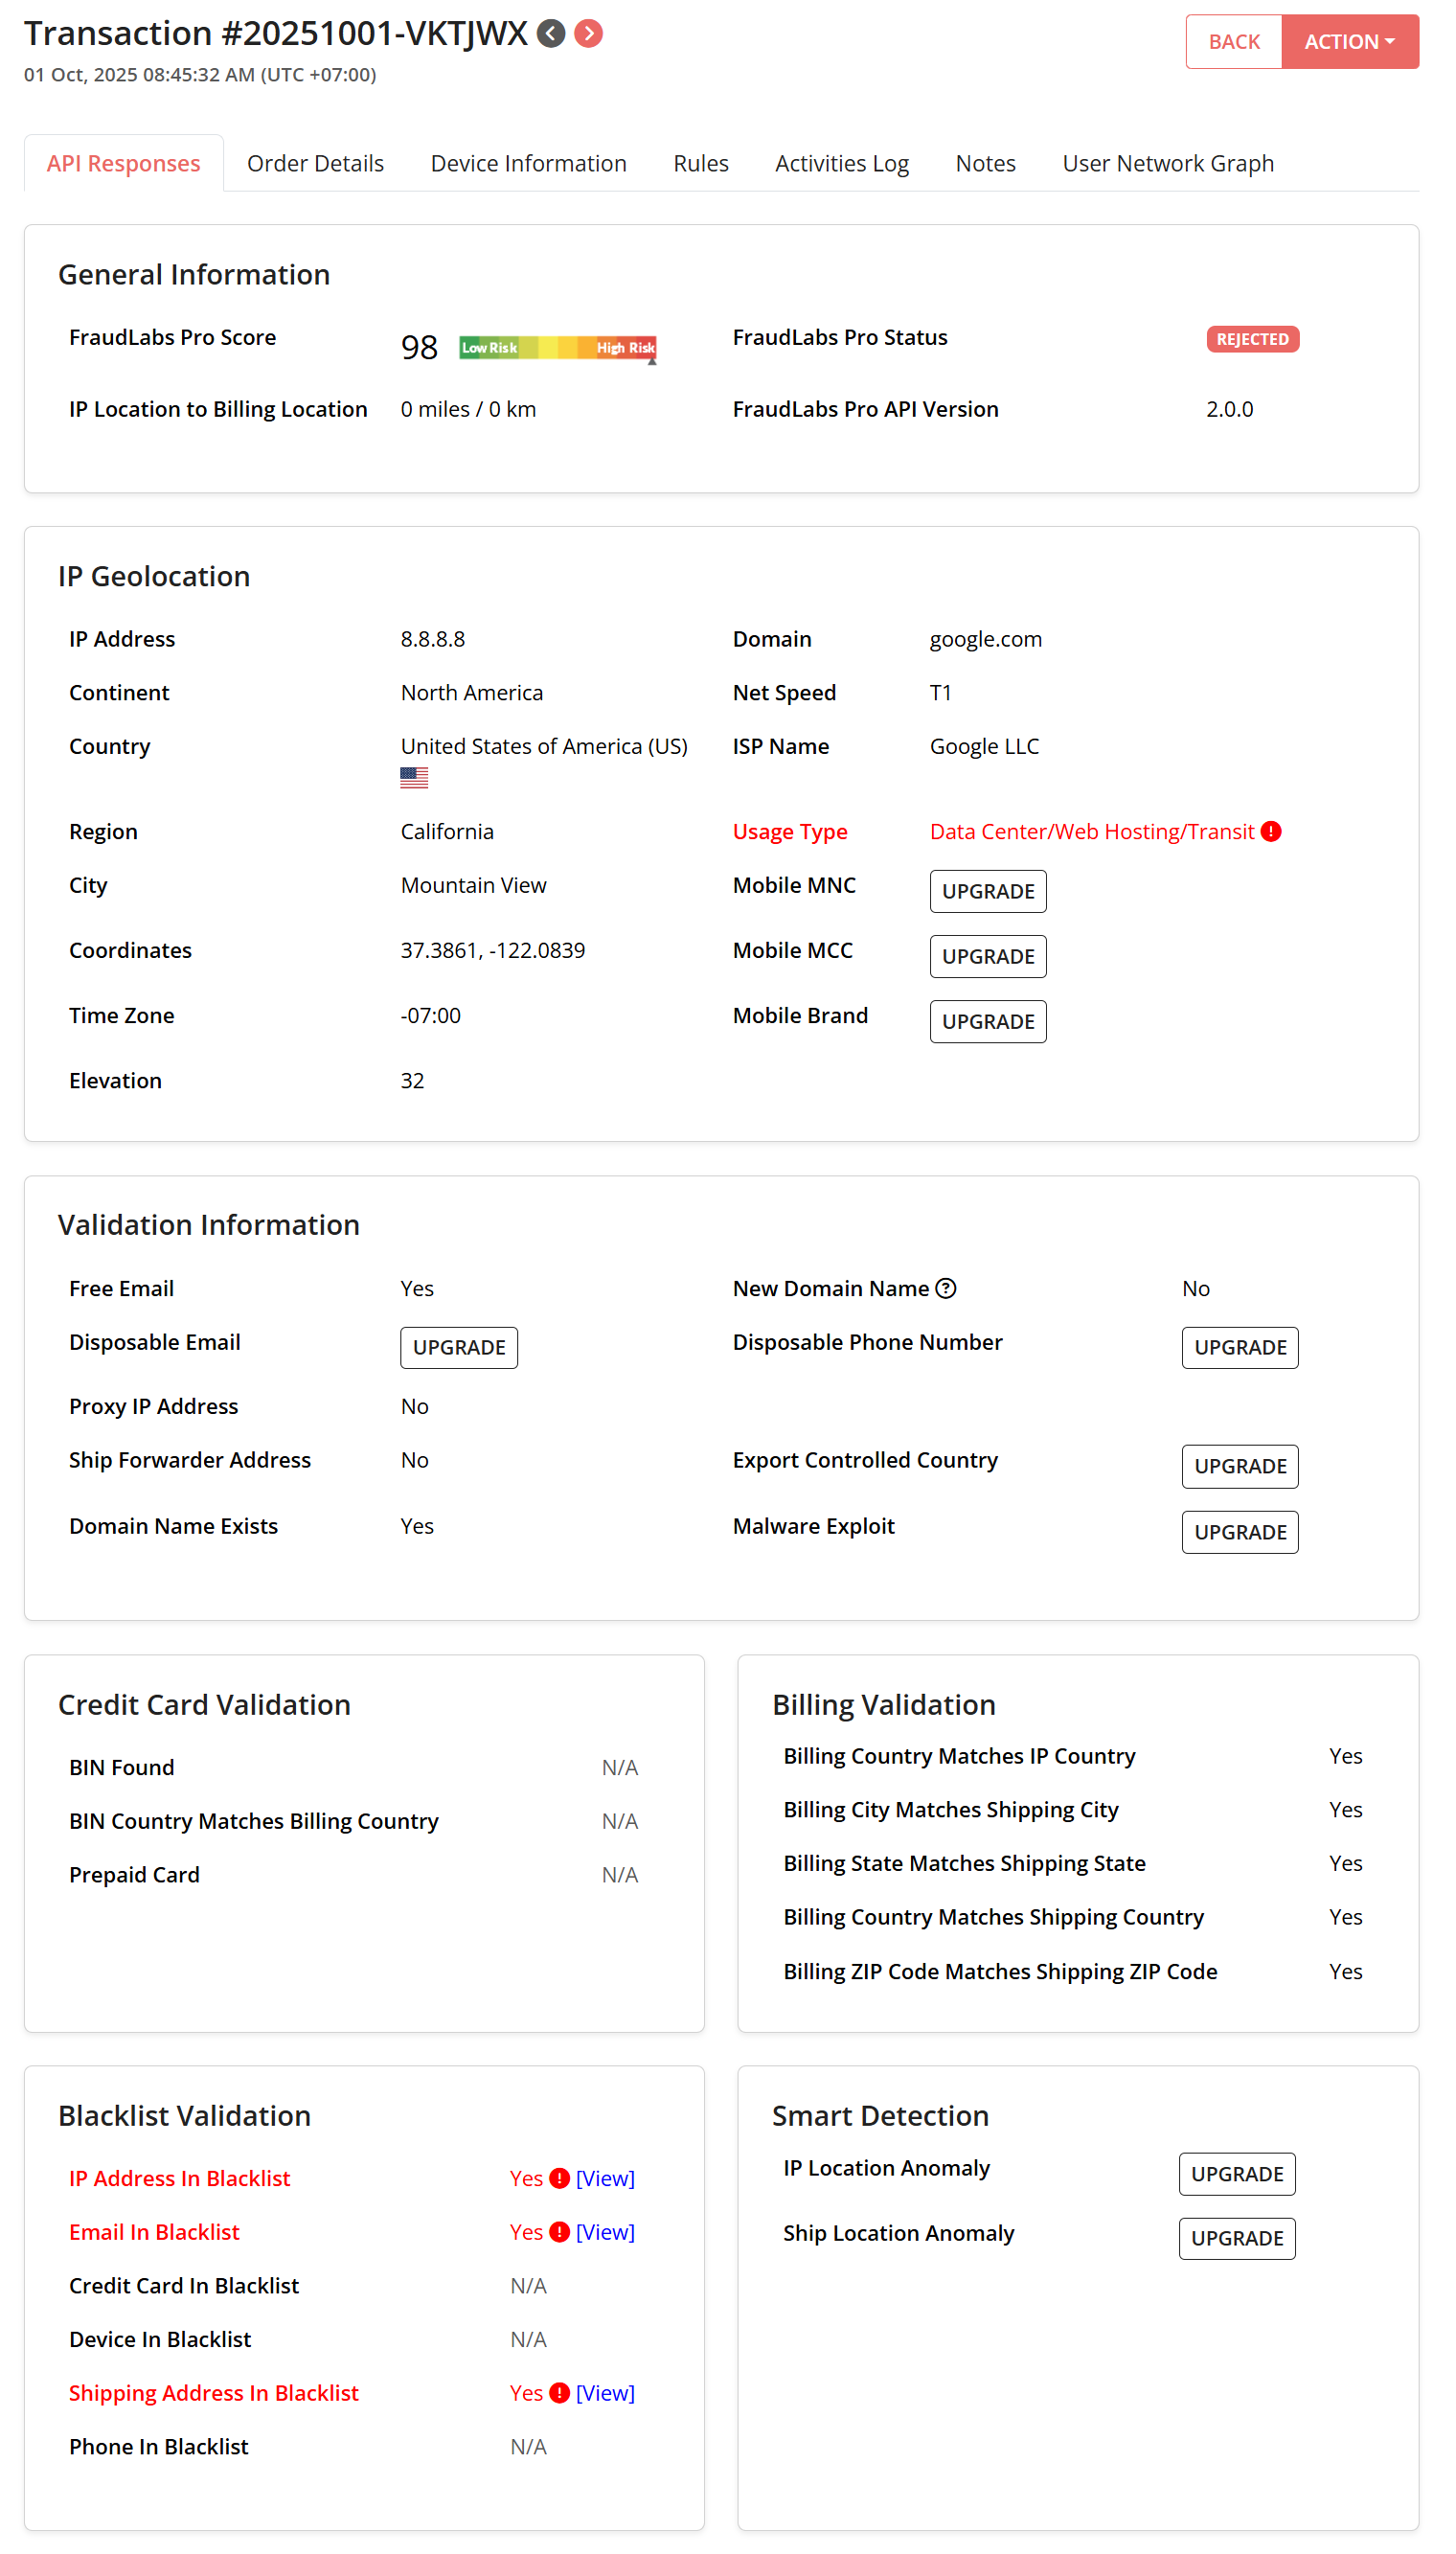Click UPGRADE button for Mobile MNC

[x=987, y=892]
